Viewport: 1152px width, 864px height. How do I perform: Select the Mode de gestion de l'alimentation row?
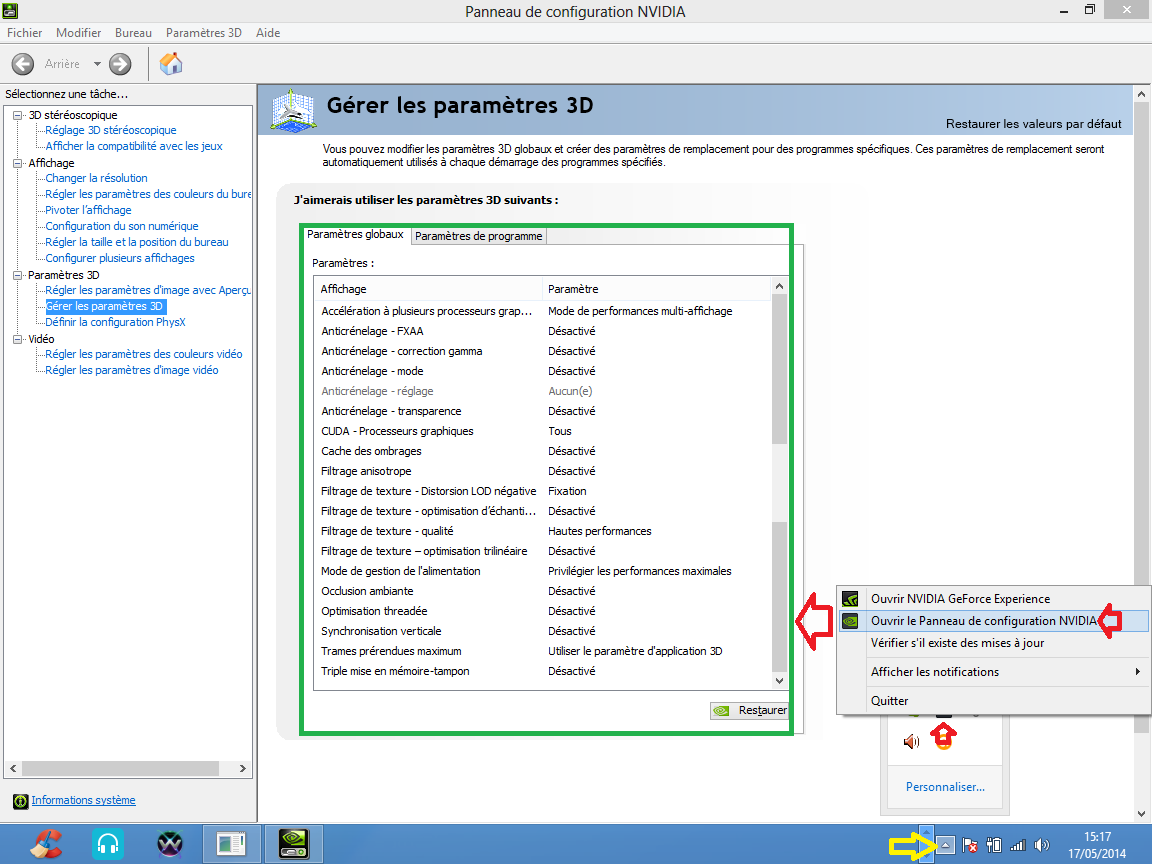point(543,571)
